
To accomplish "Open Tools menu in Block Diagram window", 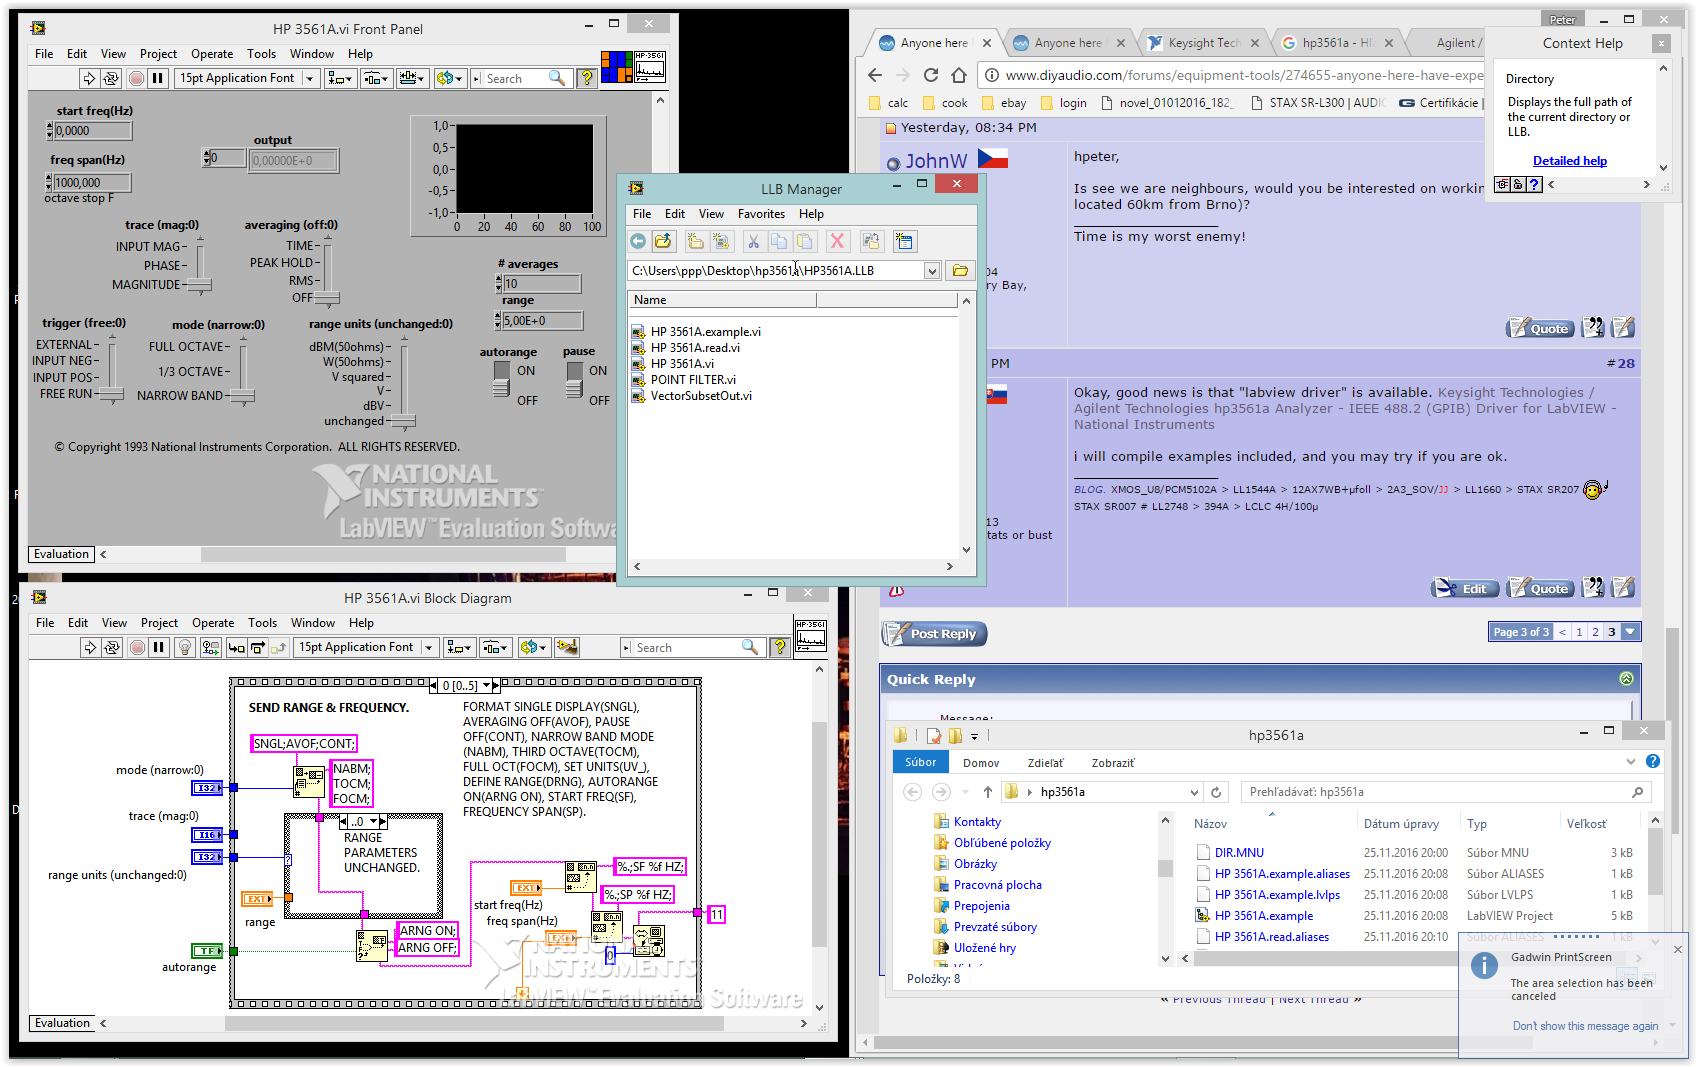I will pyautogui.click(x=262, y=623).
